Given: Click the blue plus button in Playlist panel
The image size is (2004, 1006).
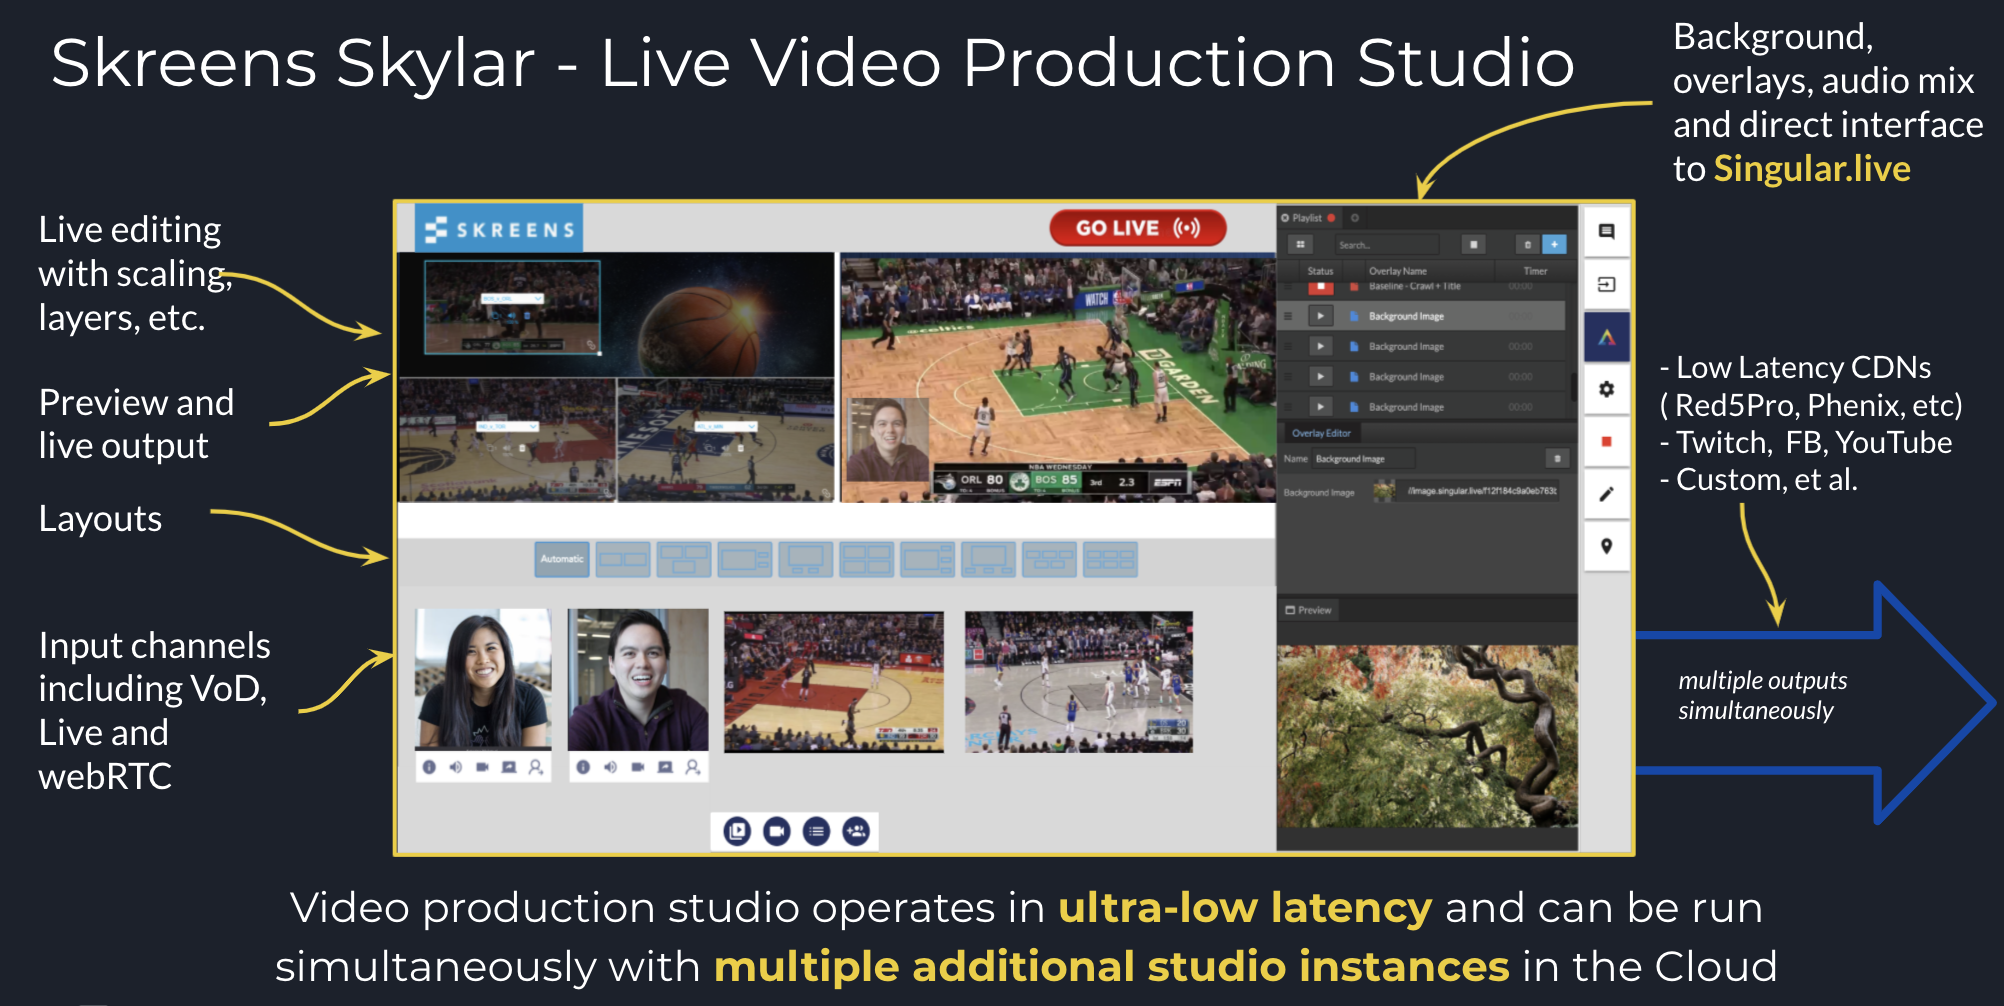Looking at the screenshot, I should coord(1554,243).
